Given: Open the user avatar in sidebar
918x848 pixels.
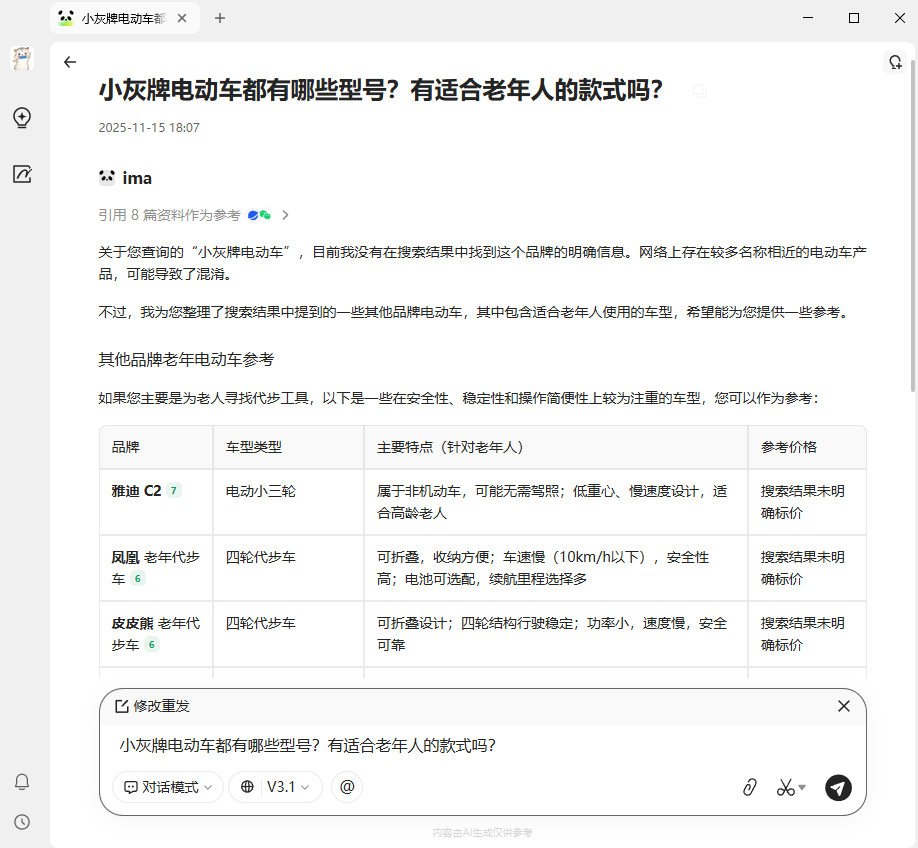Looking at the screenshot, I should 22,59.
